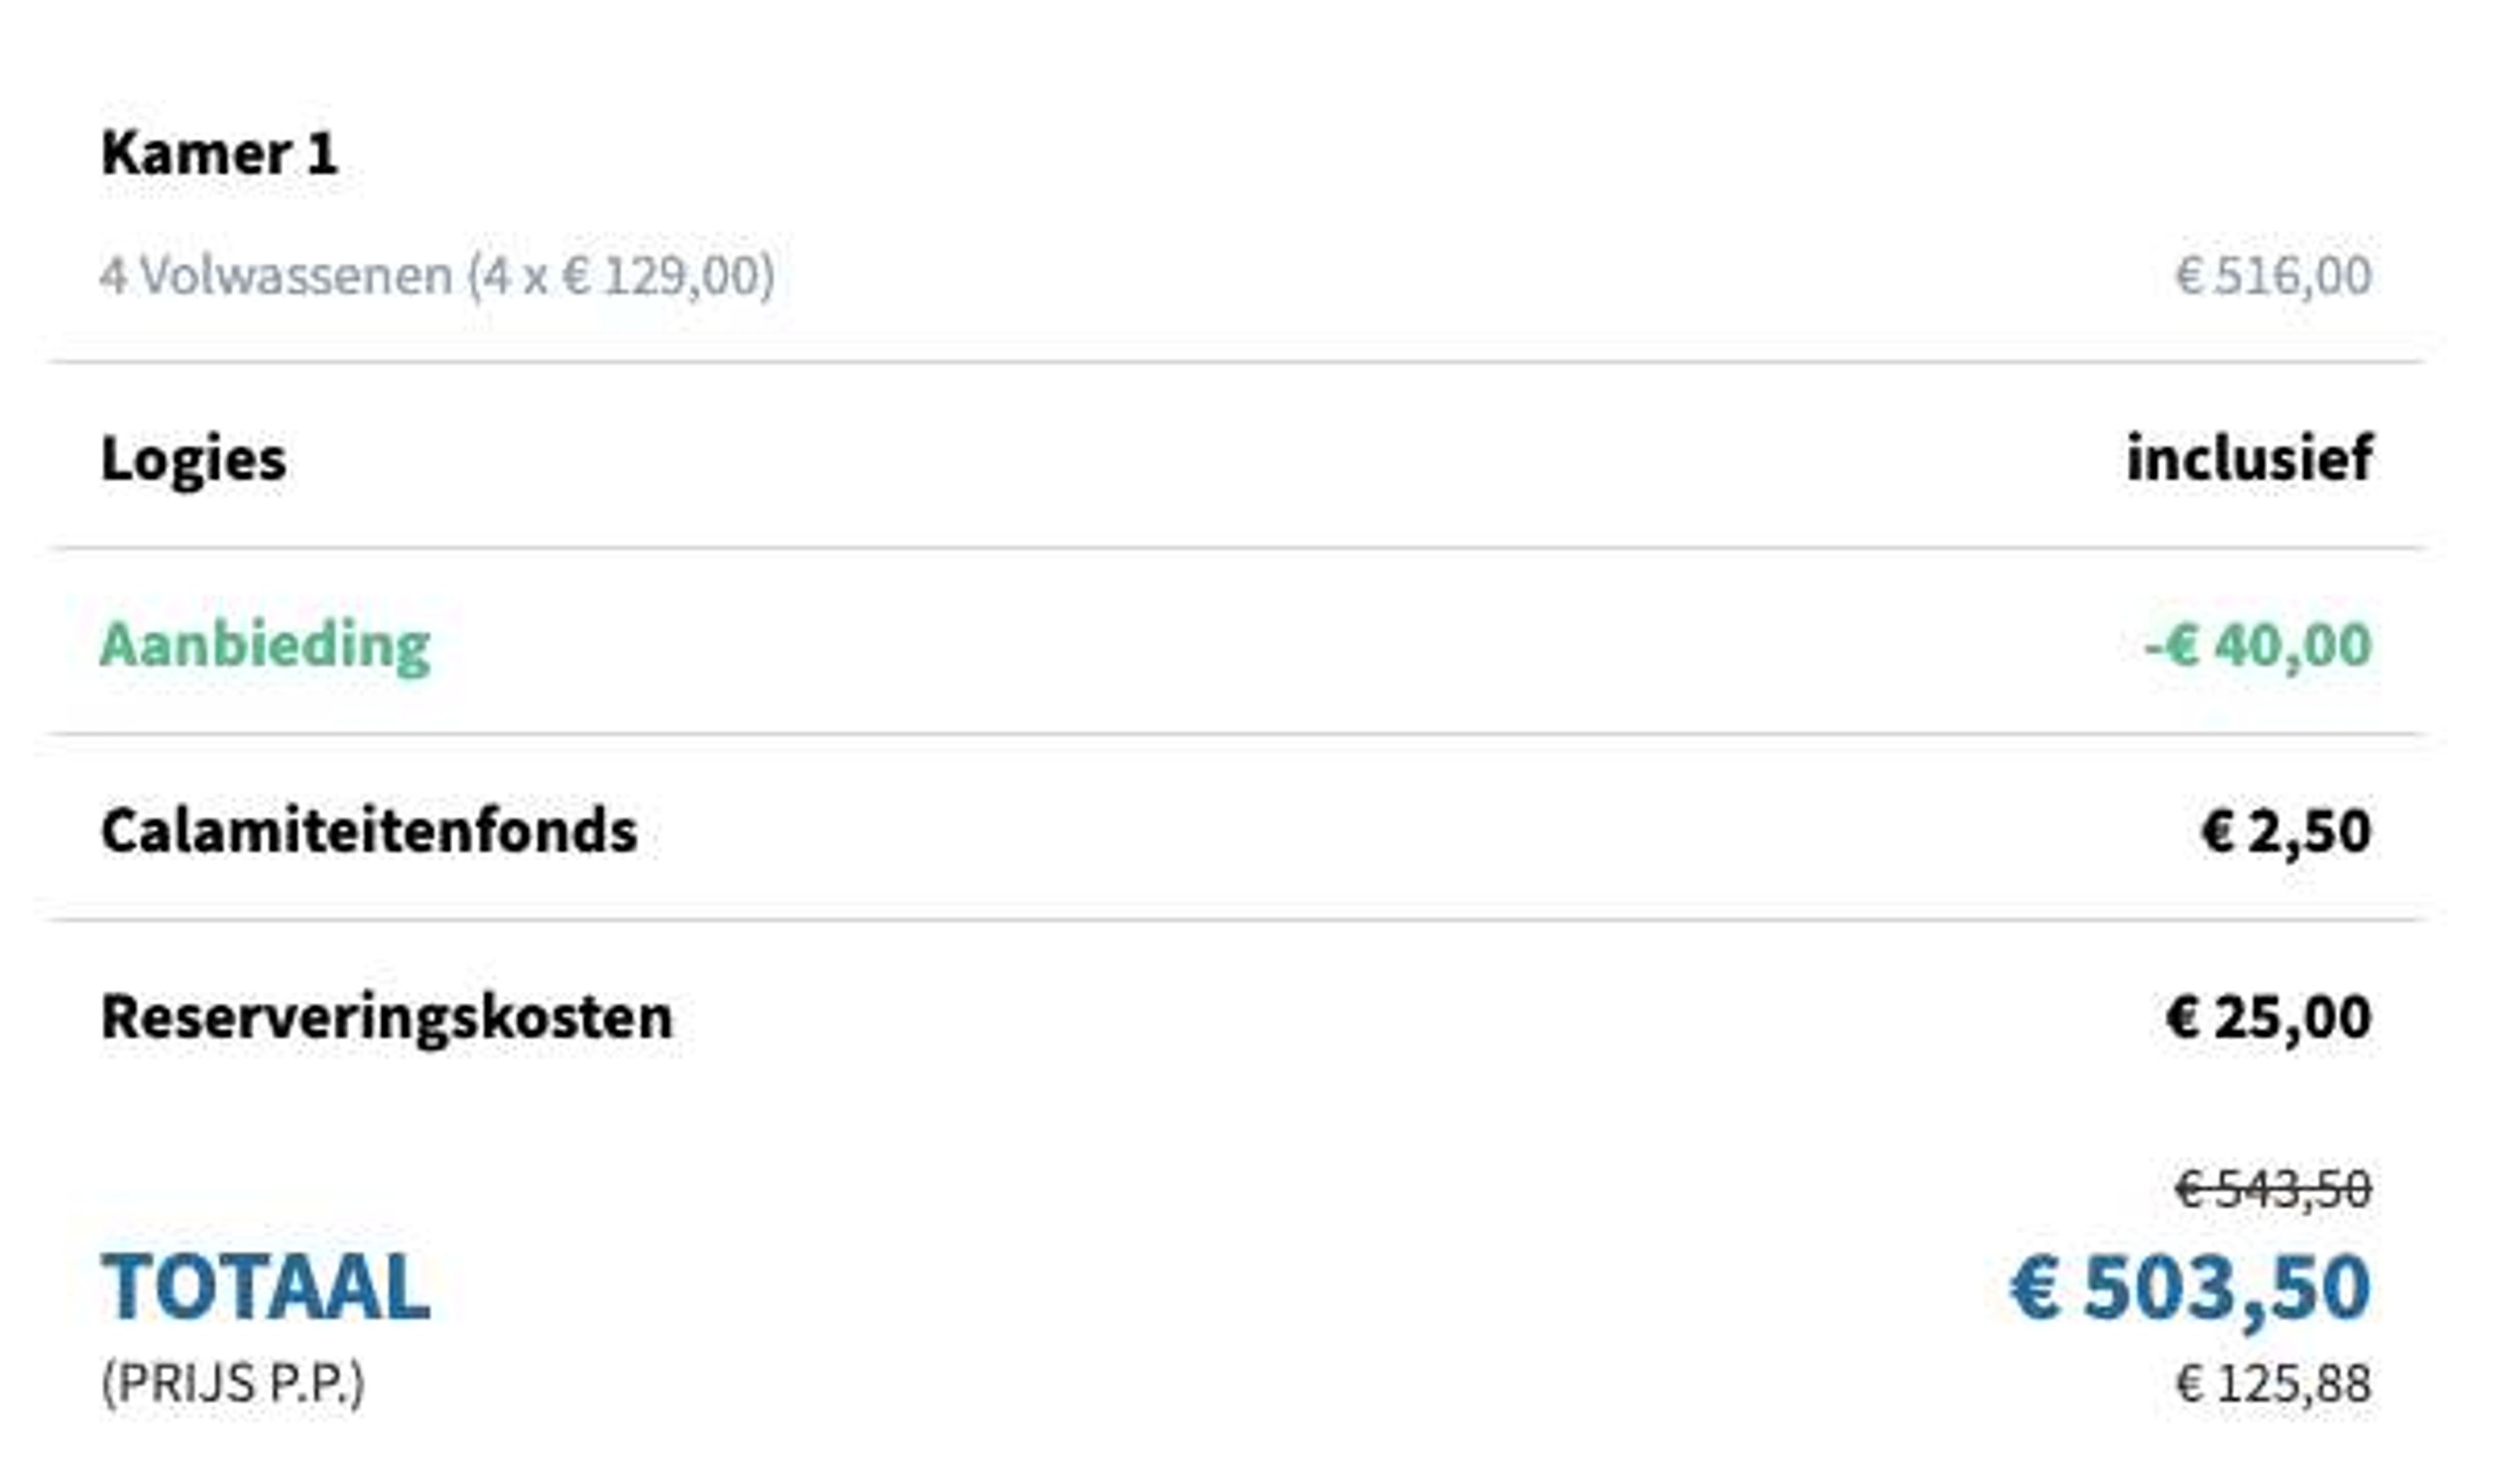Click the € 125,88 per person price
Image resolution: width=2505 pixels, height=1484 pixels.
click(x=2273, y=1385)
